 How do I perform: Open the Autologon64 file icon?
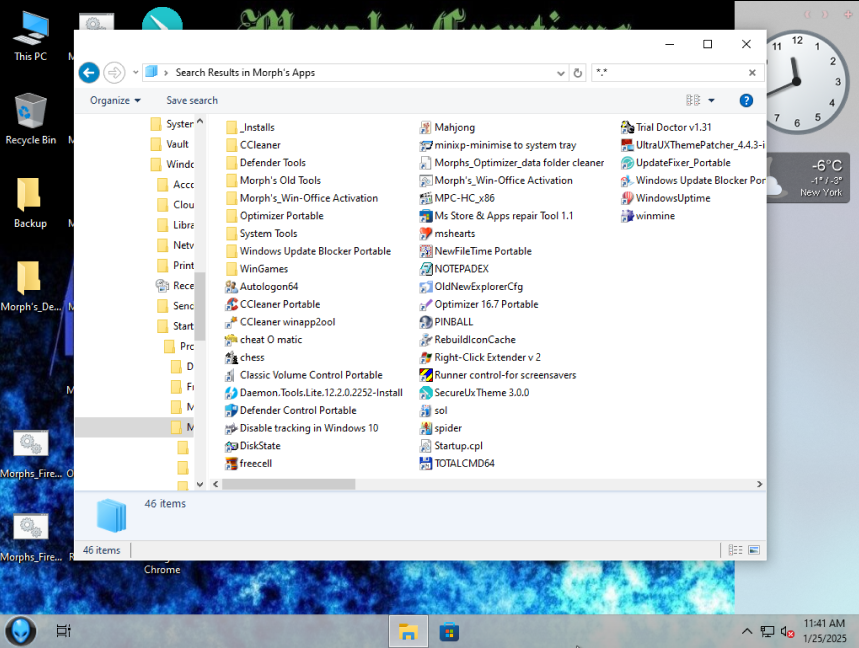coord(231,286)
